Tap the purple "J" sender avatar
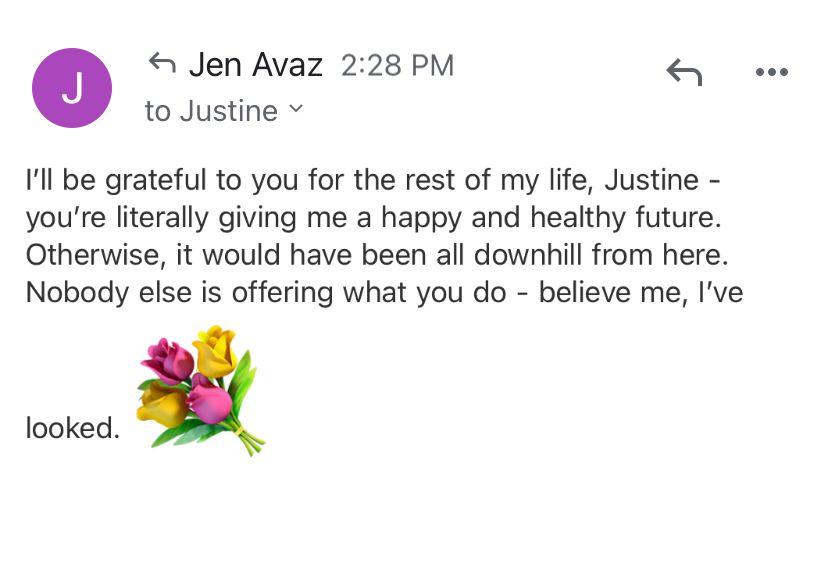The height and width of the screenshot is (574, 828). click(x=72, y=88)
